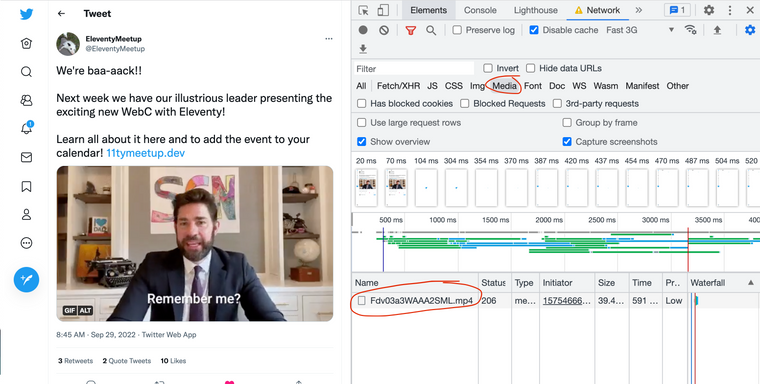Image resolution: width=760 pixels, height=384 pixels.
Task: Open initiator link 15754666
Action: click(x=567, y=301)
